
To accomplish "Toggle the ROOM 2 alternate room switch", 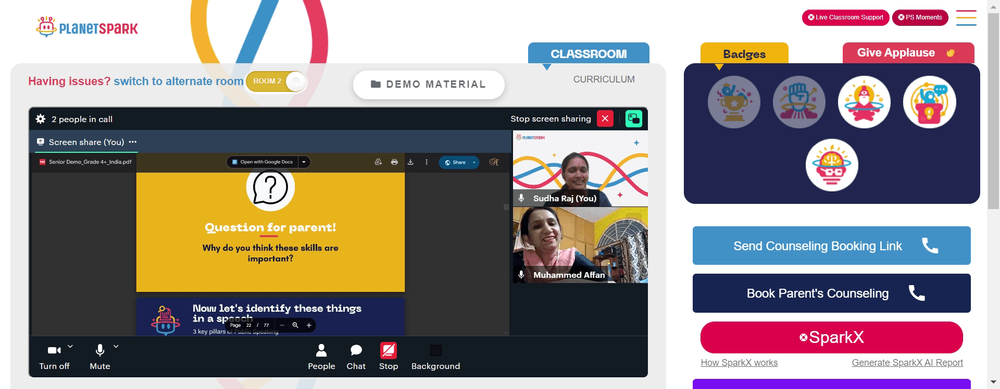I will [x=276, y=82].
